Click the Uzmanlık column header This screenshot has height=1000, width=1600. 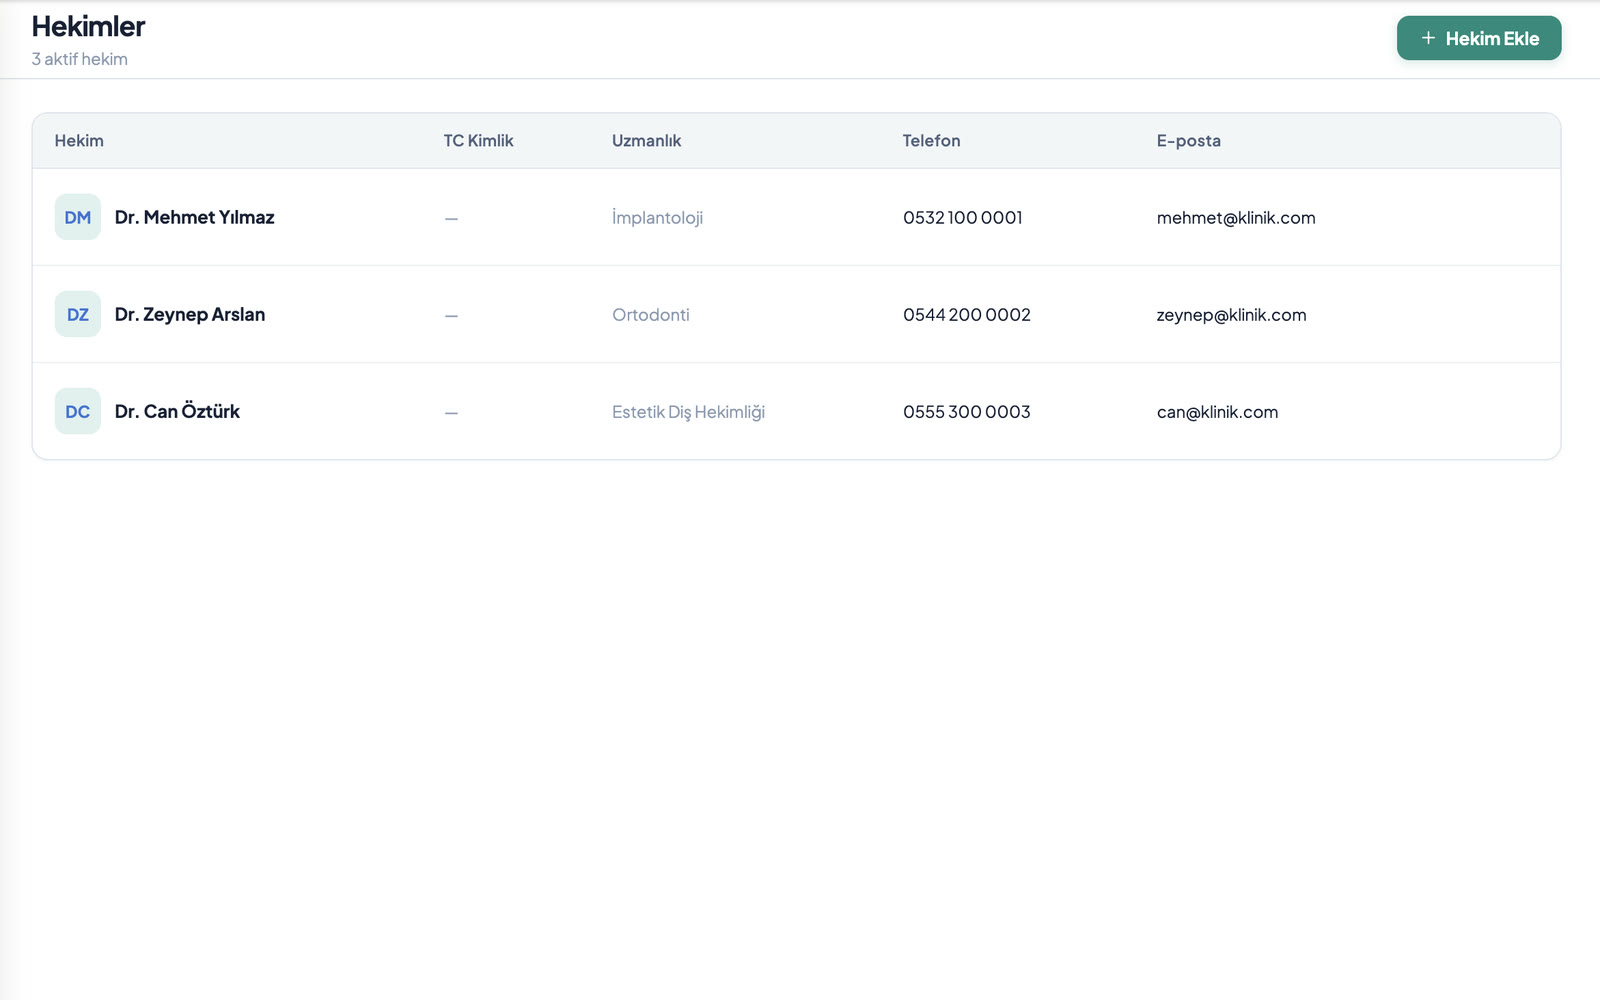pyautogui.click(x=646, y=141)
